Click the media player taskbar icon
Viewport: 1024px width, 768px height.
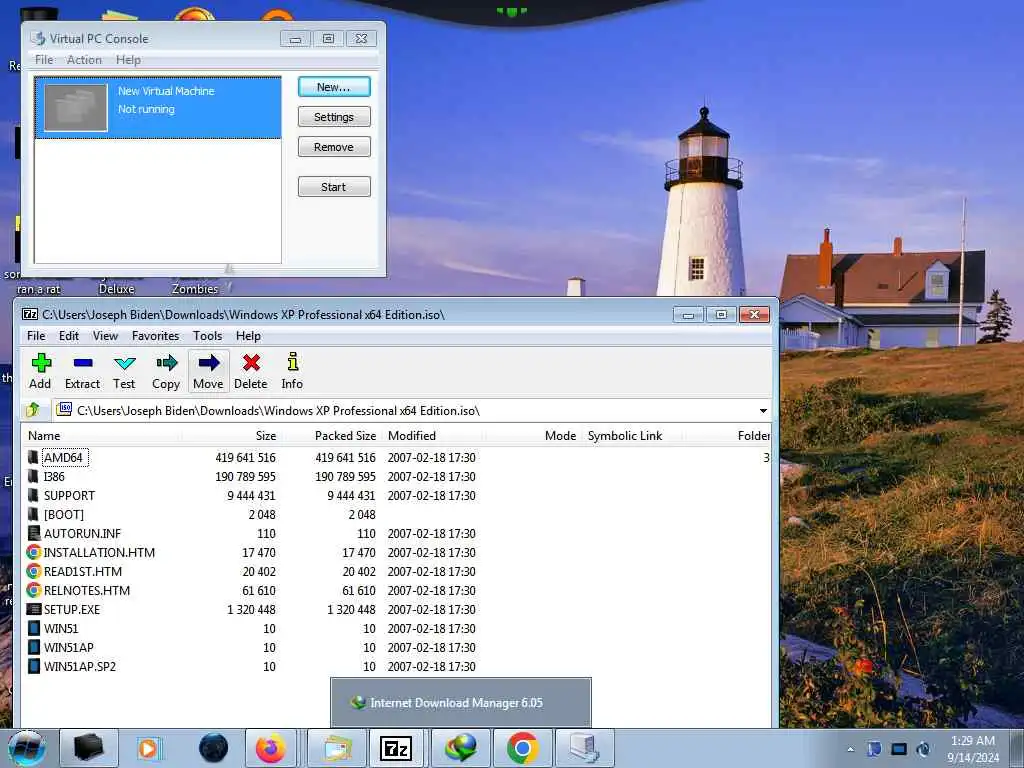(x=149, y=748)
